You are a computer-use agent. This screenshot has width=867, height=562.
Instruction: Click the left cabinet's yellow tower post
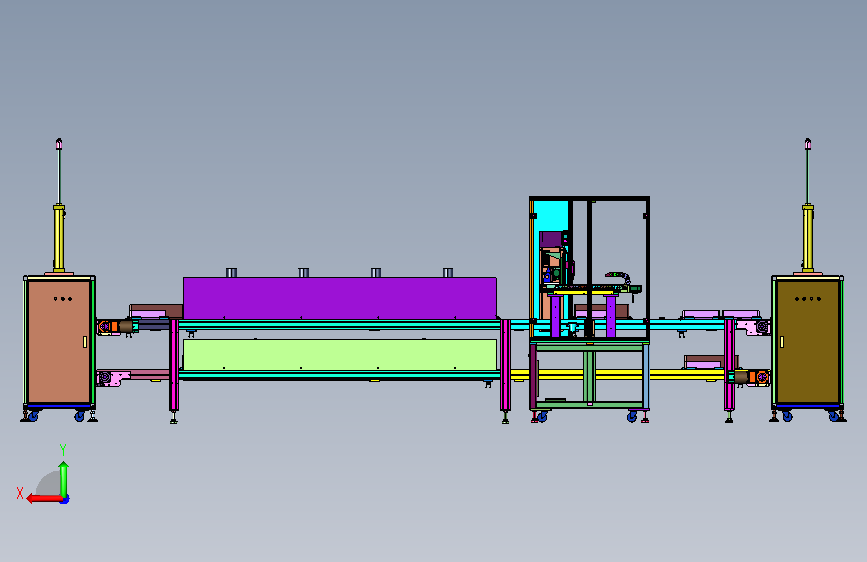tap(59, 238)
